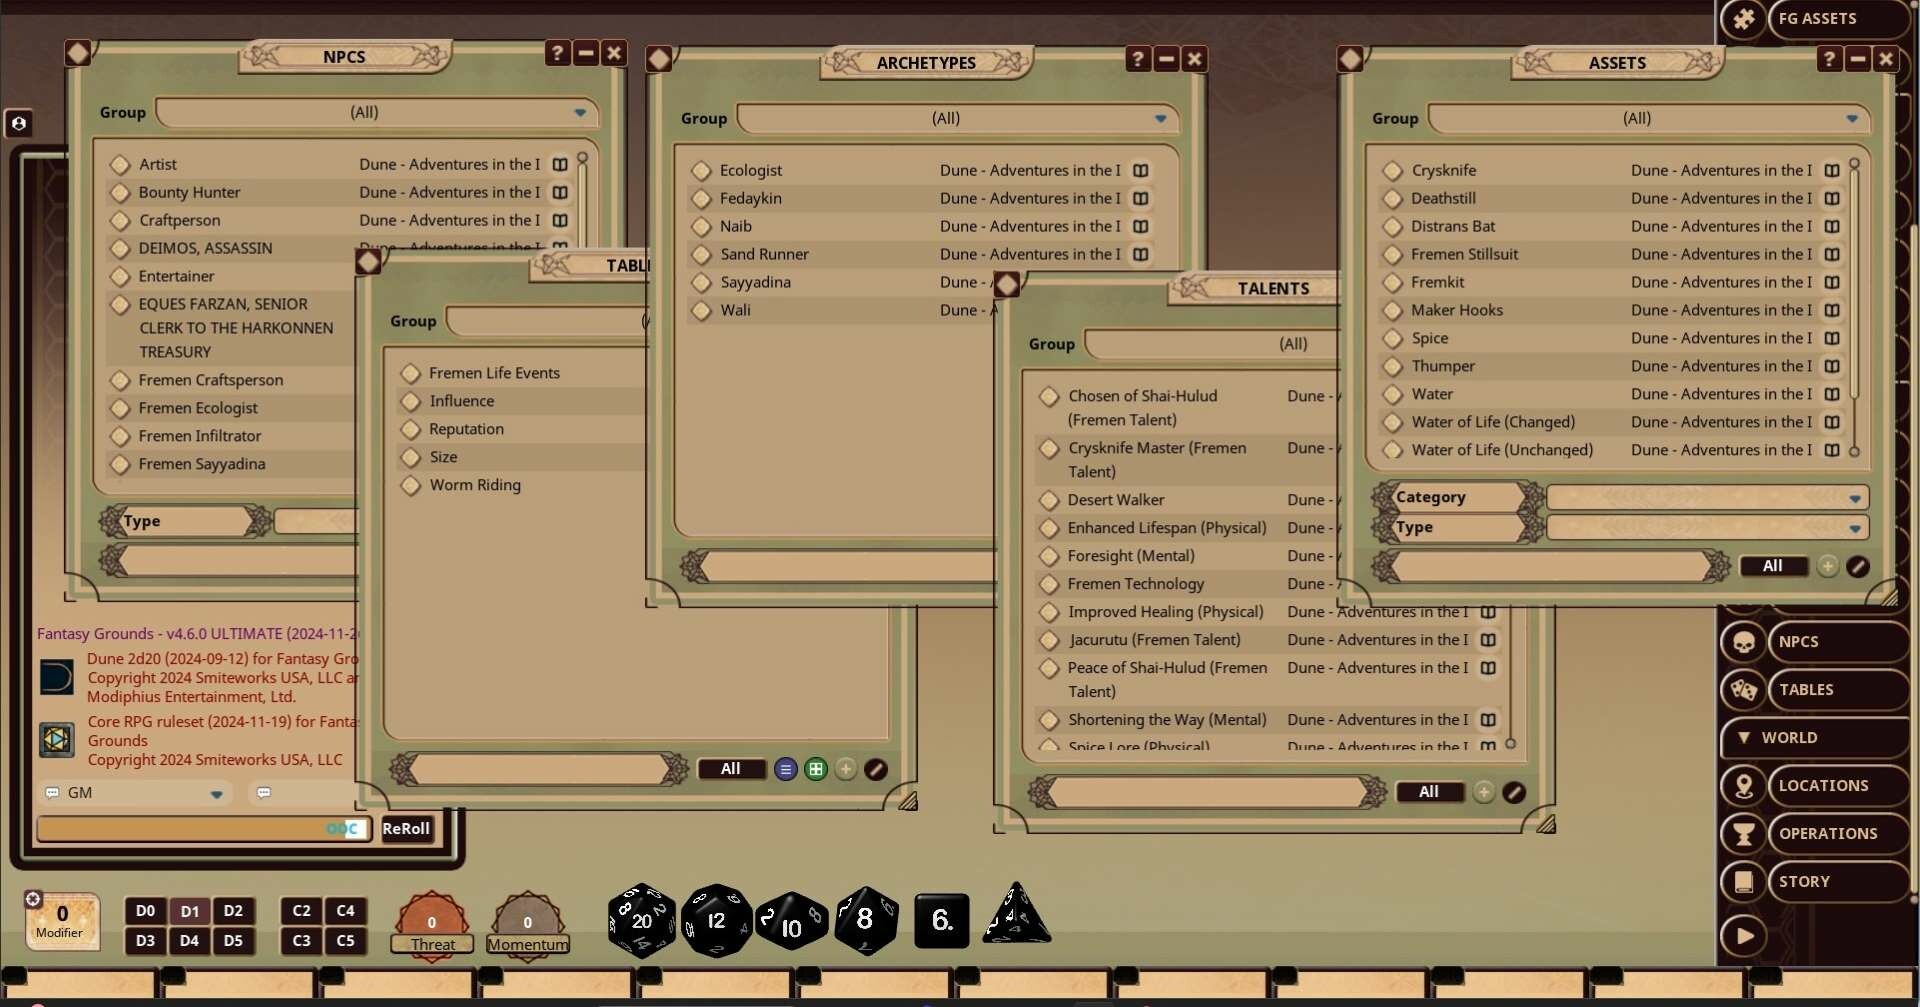
Task: Toggle grid view in the Tables window
Action: [x=815, y=768]
